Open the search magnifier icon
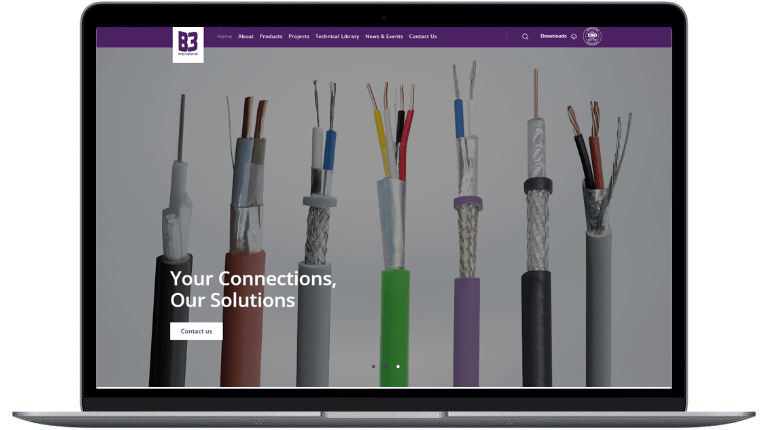This screenshot has width=768, height=430. (525, 37)
